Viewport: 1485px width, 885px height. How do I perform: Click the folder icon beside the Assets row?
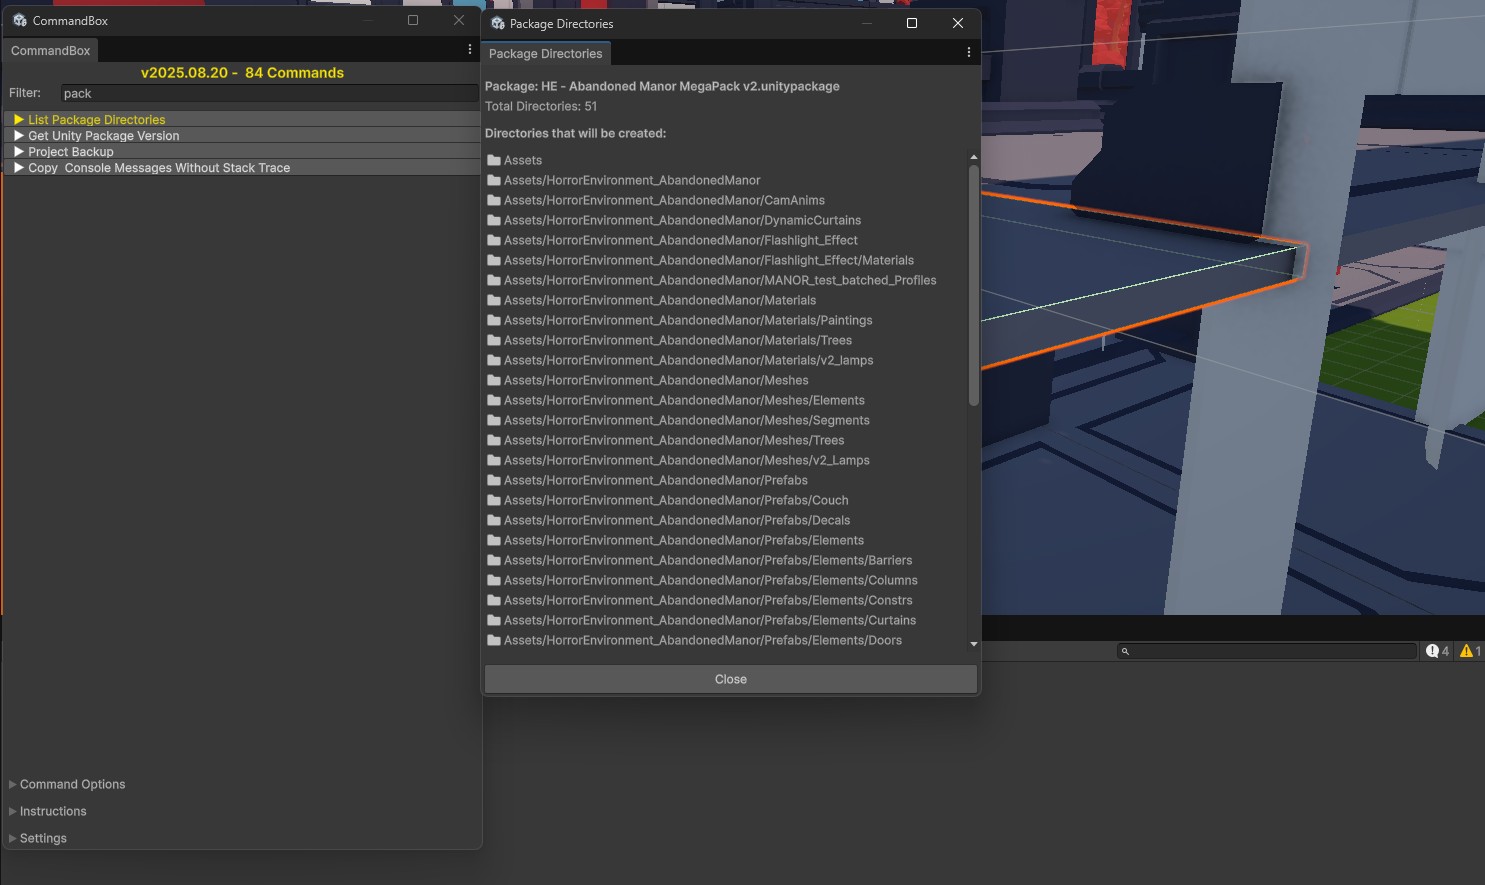[493, 160]
